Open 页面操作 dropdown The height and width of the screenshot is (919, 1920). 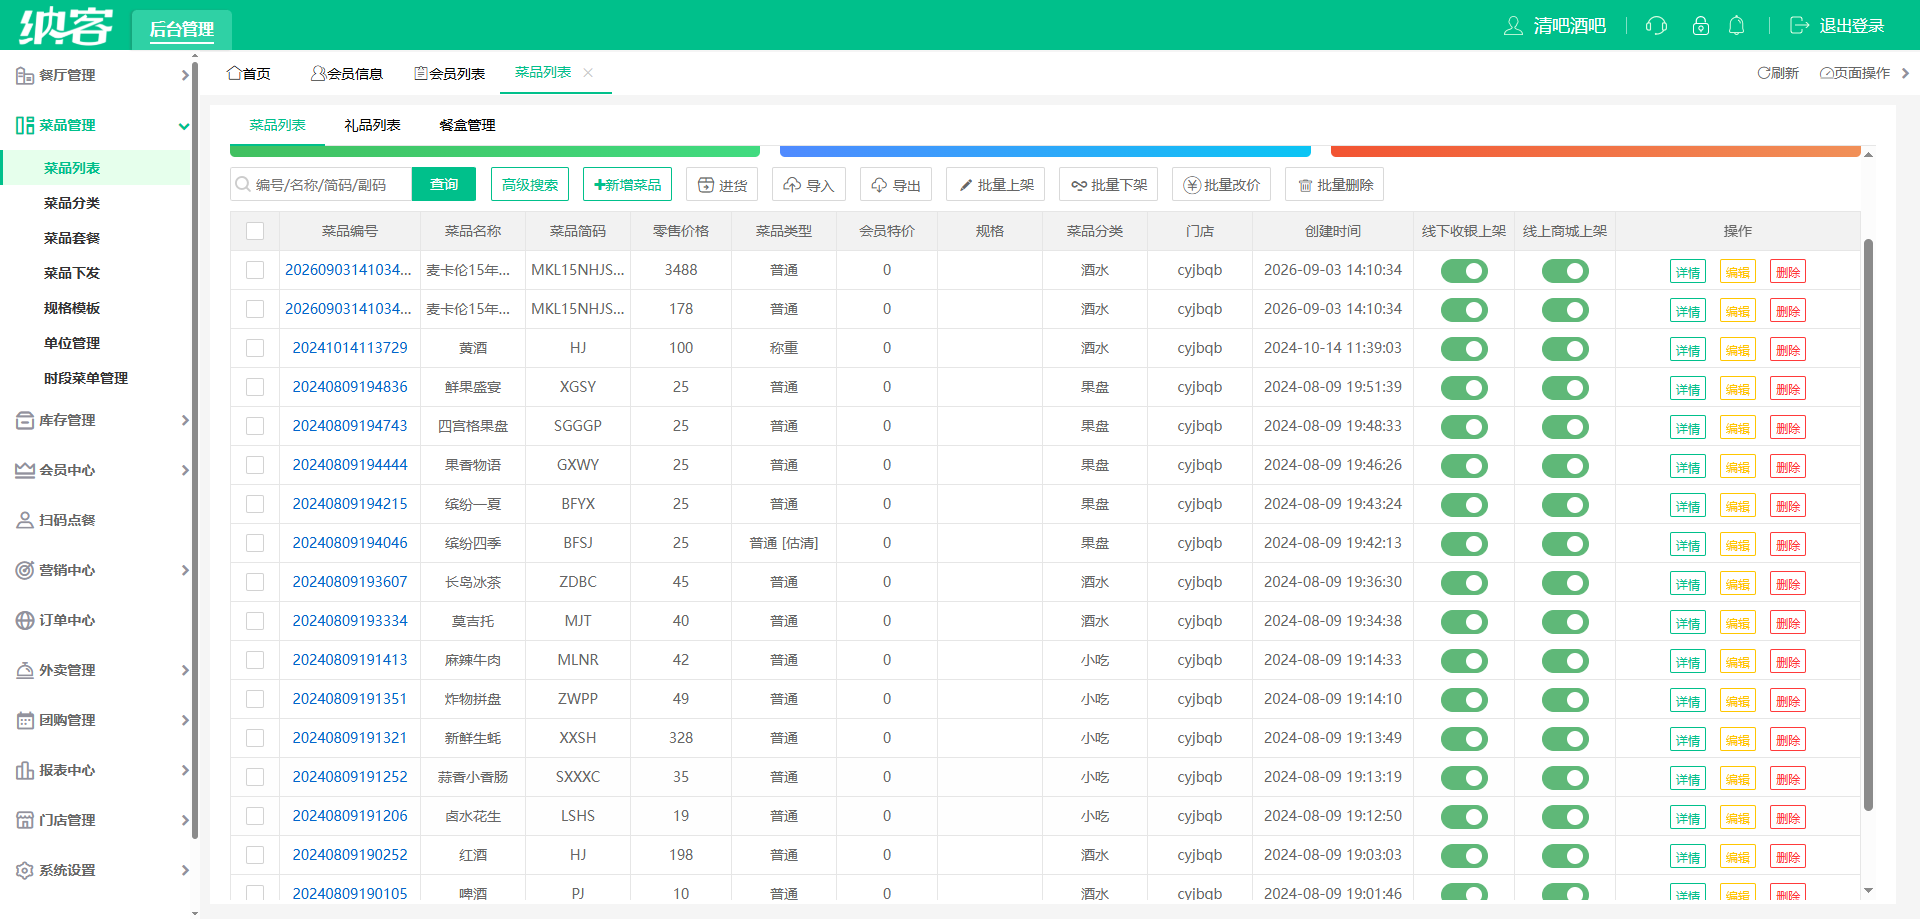coord(1864,73)
